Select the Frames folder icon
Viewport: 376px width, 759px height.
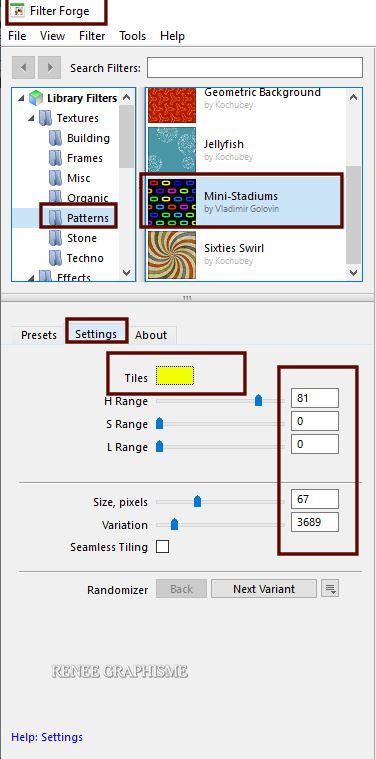click(56, 158)
